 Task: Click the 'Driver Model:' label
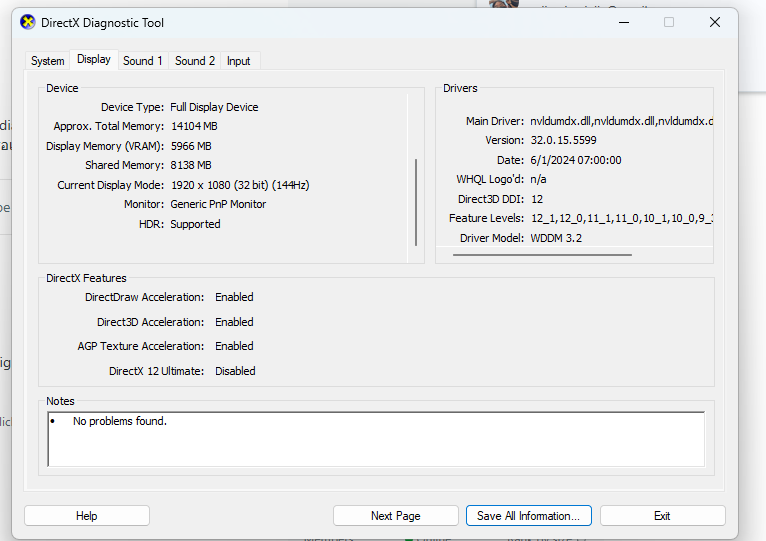[x=491, y=238]
